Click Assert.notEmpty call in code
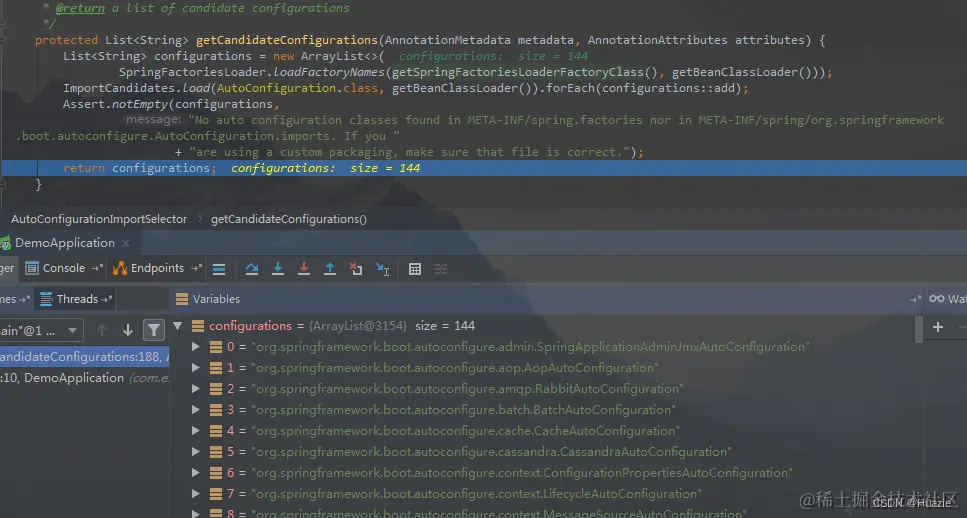The image size is (967, 518). (x=115, y=104)
